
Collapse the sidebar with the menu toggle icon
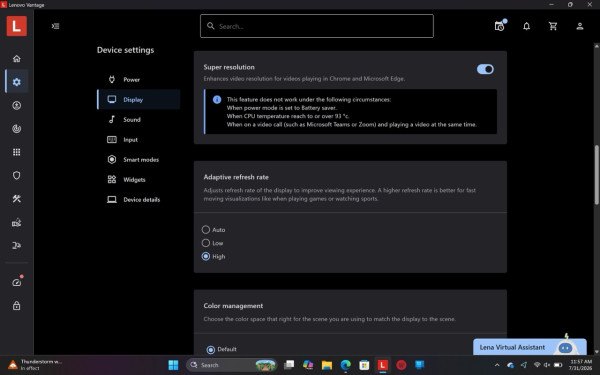pos(55,26)
